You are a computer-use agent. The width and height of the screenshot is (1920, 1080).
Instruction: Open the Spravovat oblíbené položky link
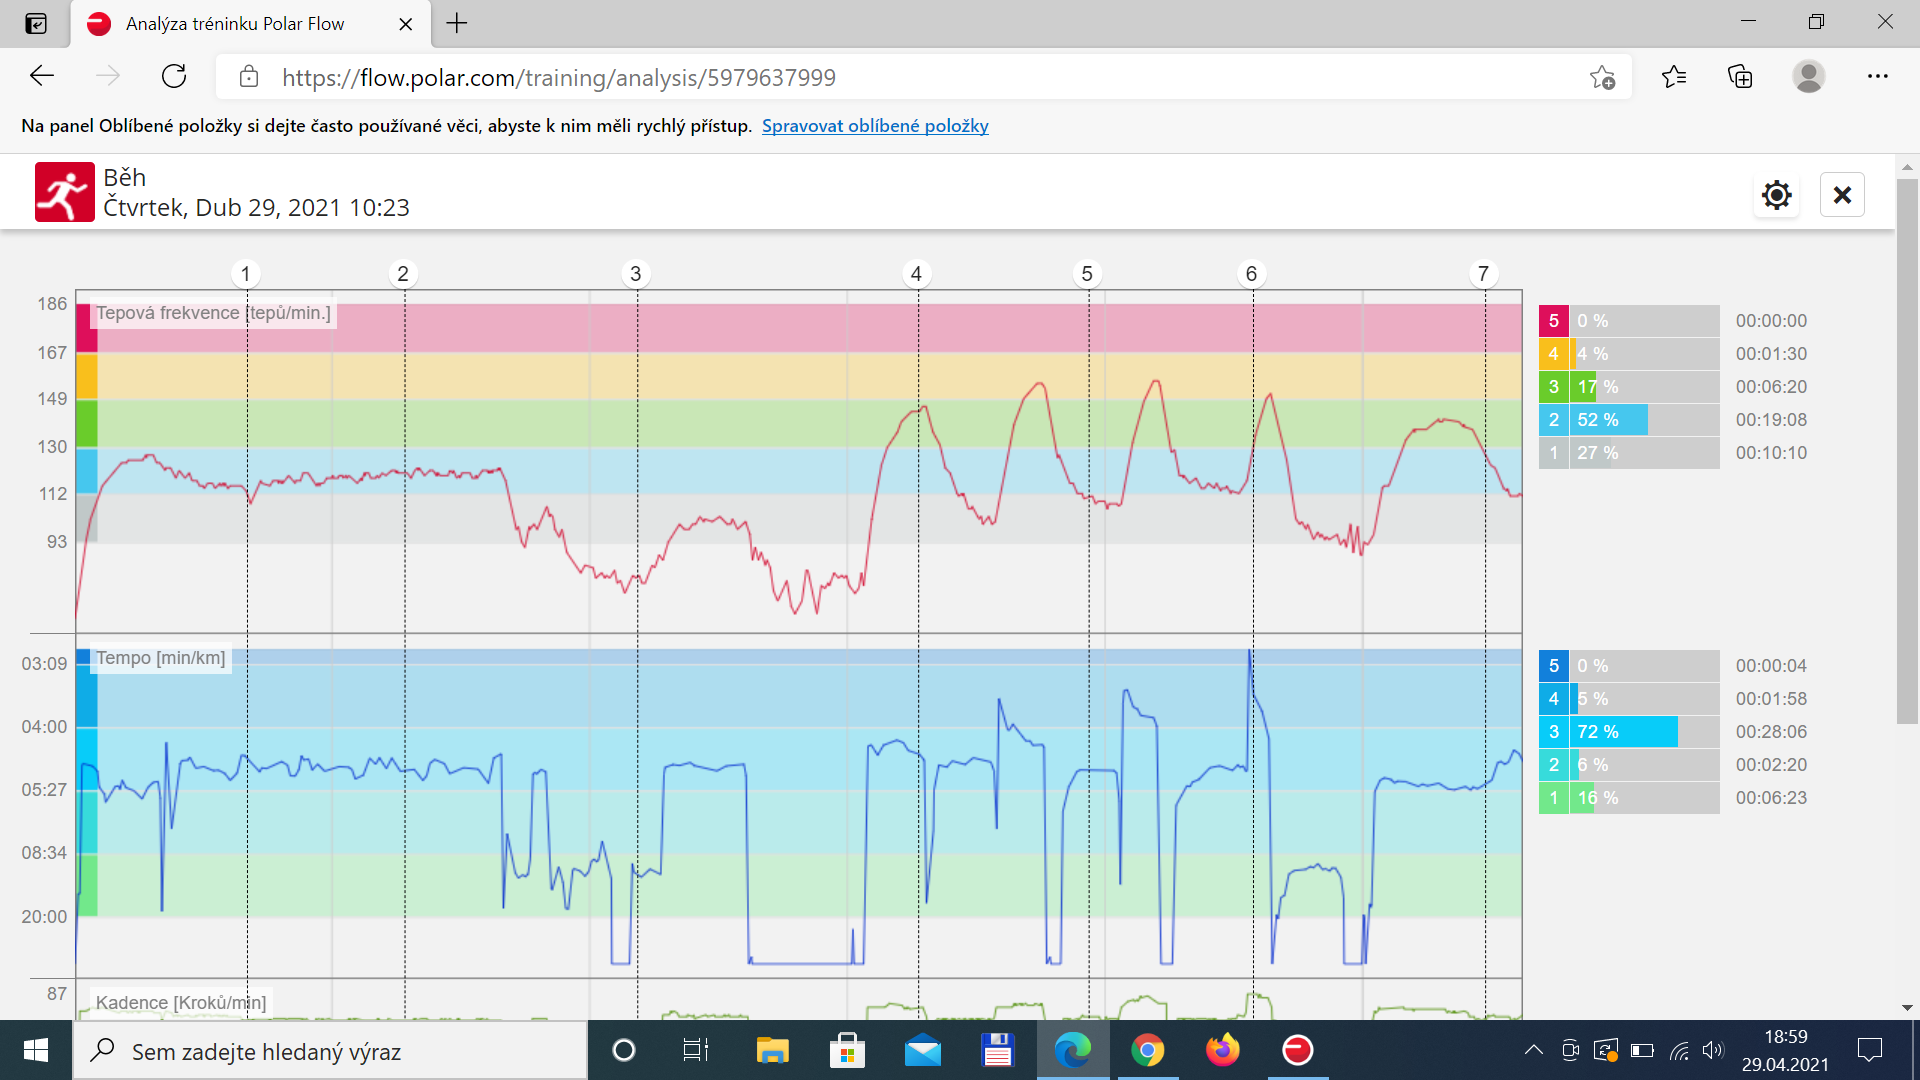click(x=875, y=126)
